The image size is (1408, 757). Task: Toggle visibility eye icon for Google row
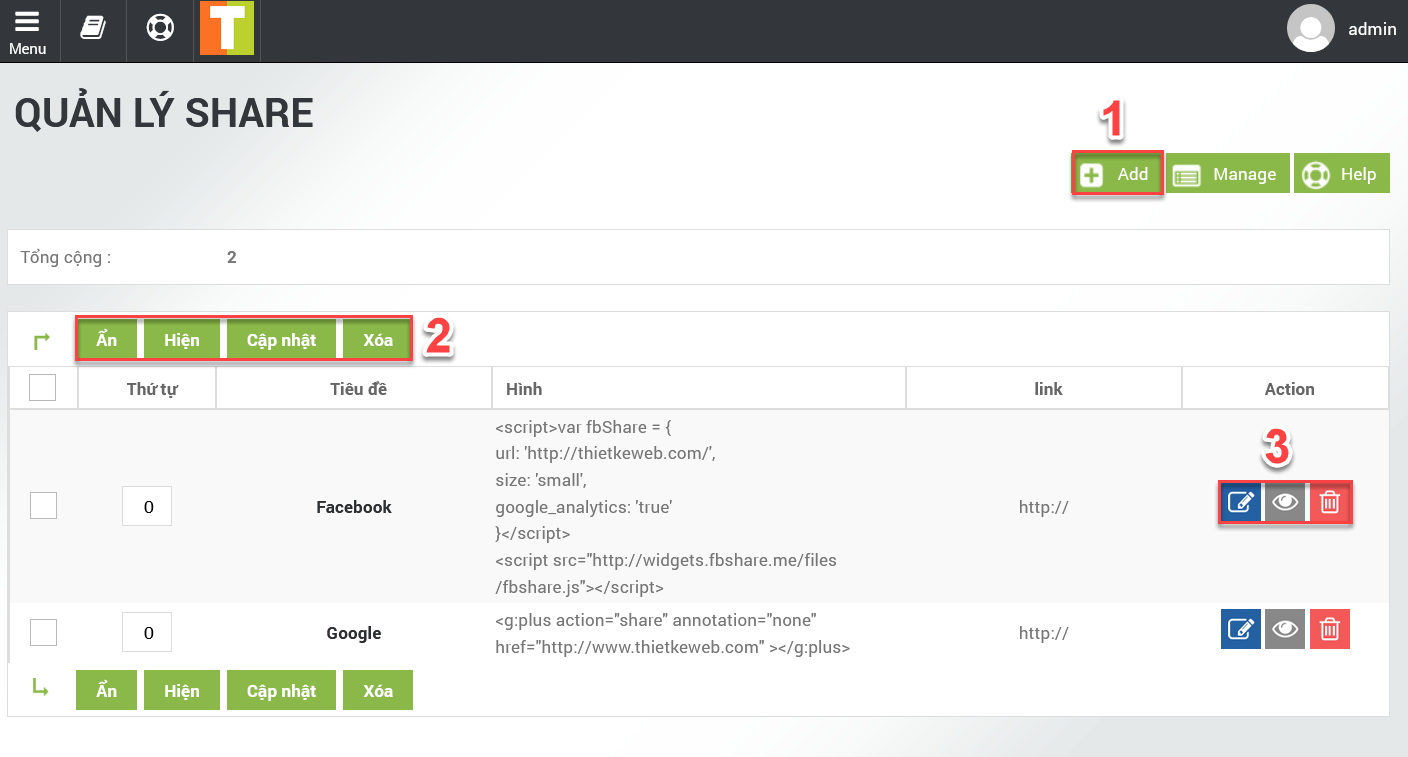tap(1285, 629)
